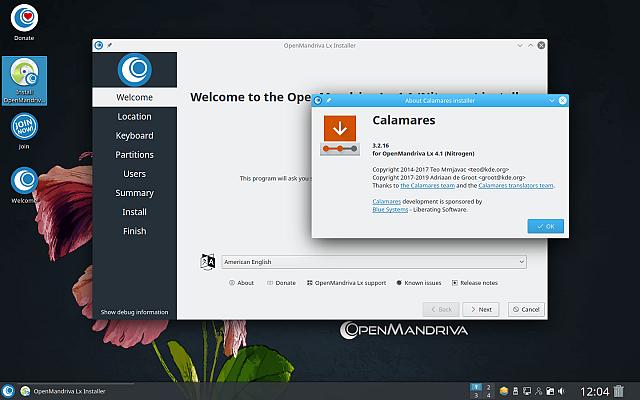The height and width of the screenshot is (400, 640).
Task: Click 'for OpenMandriva Lx 4.1 (Nitrogen)' text
Action: pos(423,153)
